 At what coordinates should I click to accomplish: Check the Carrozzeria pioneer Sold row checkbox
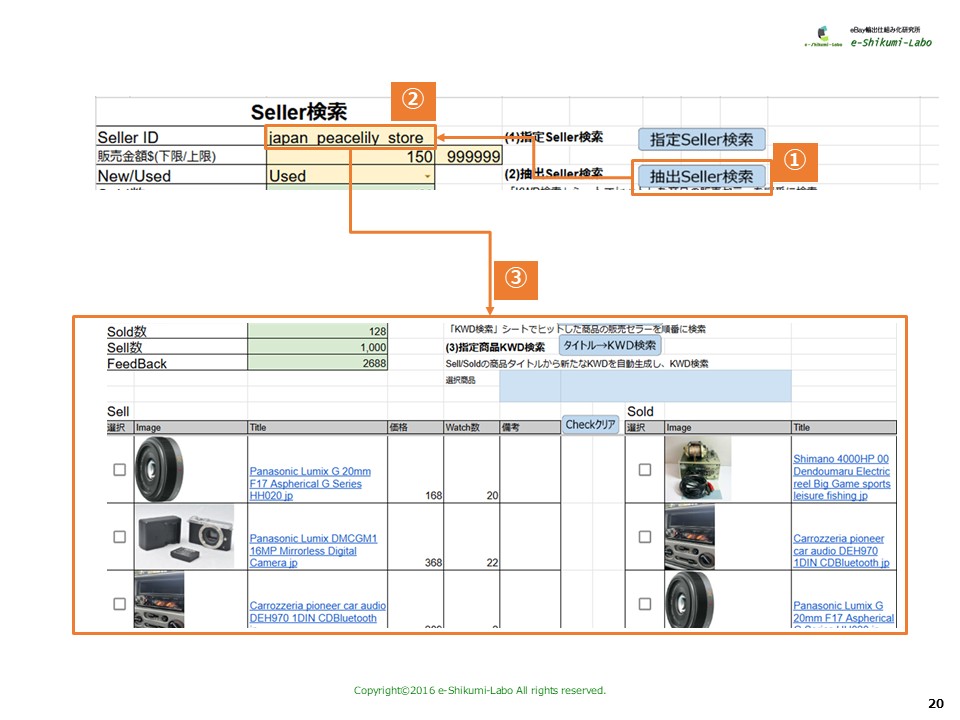pos(645,536)
